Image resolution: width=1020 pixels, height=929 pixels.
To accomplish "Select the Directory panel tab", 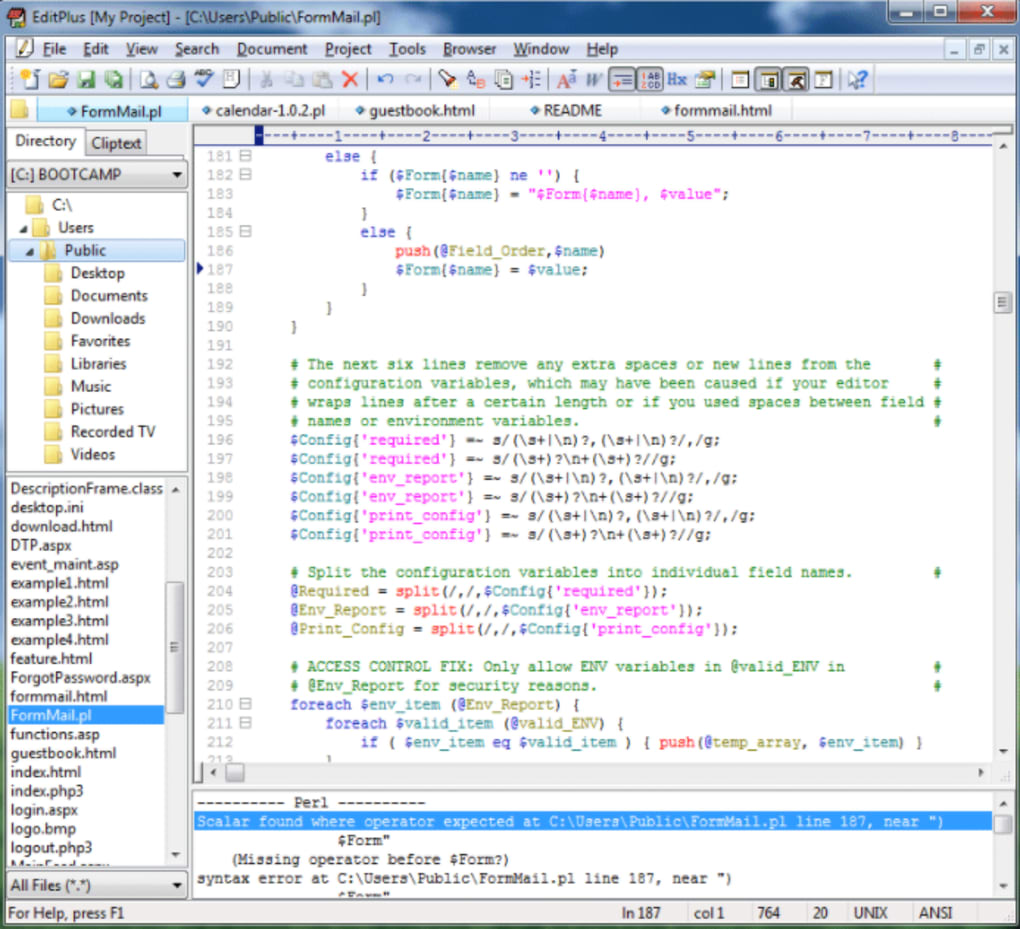I will click(x=46, y=141).
